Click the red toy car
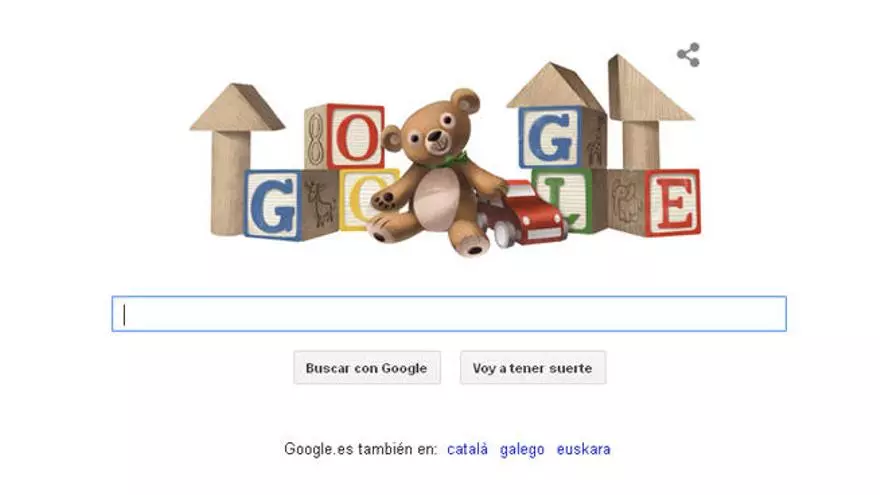This screenshot has height=495, width=880. [x=520, y=213]
